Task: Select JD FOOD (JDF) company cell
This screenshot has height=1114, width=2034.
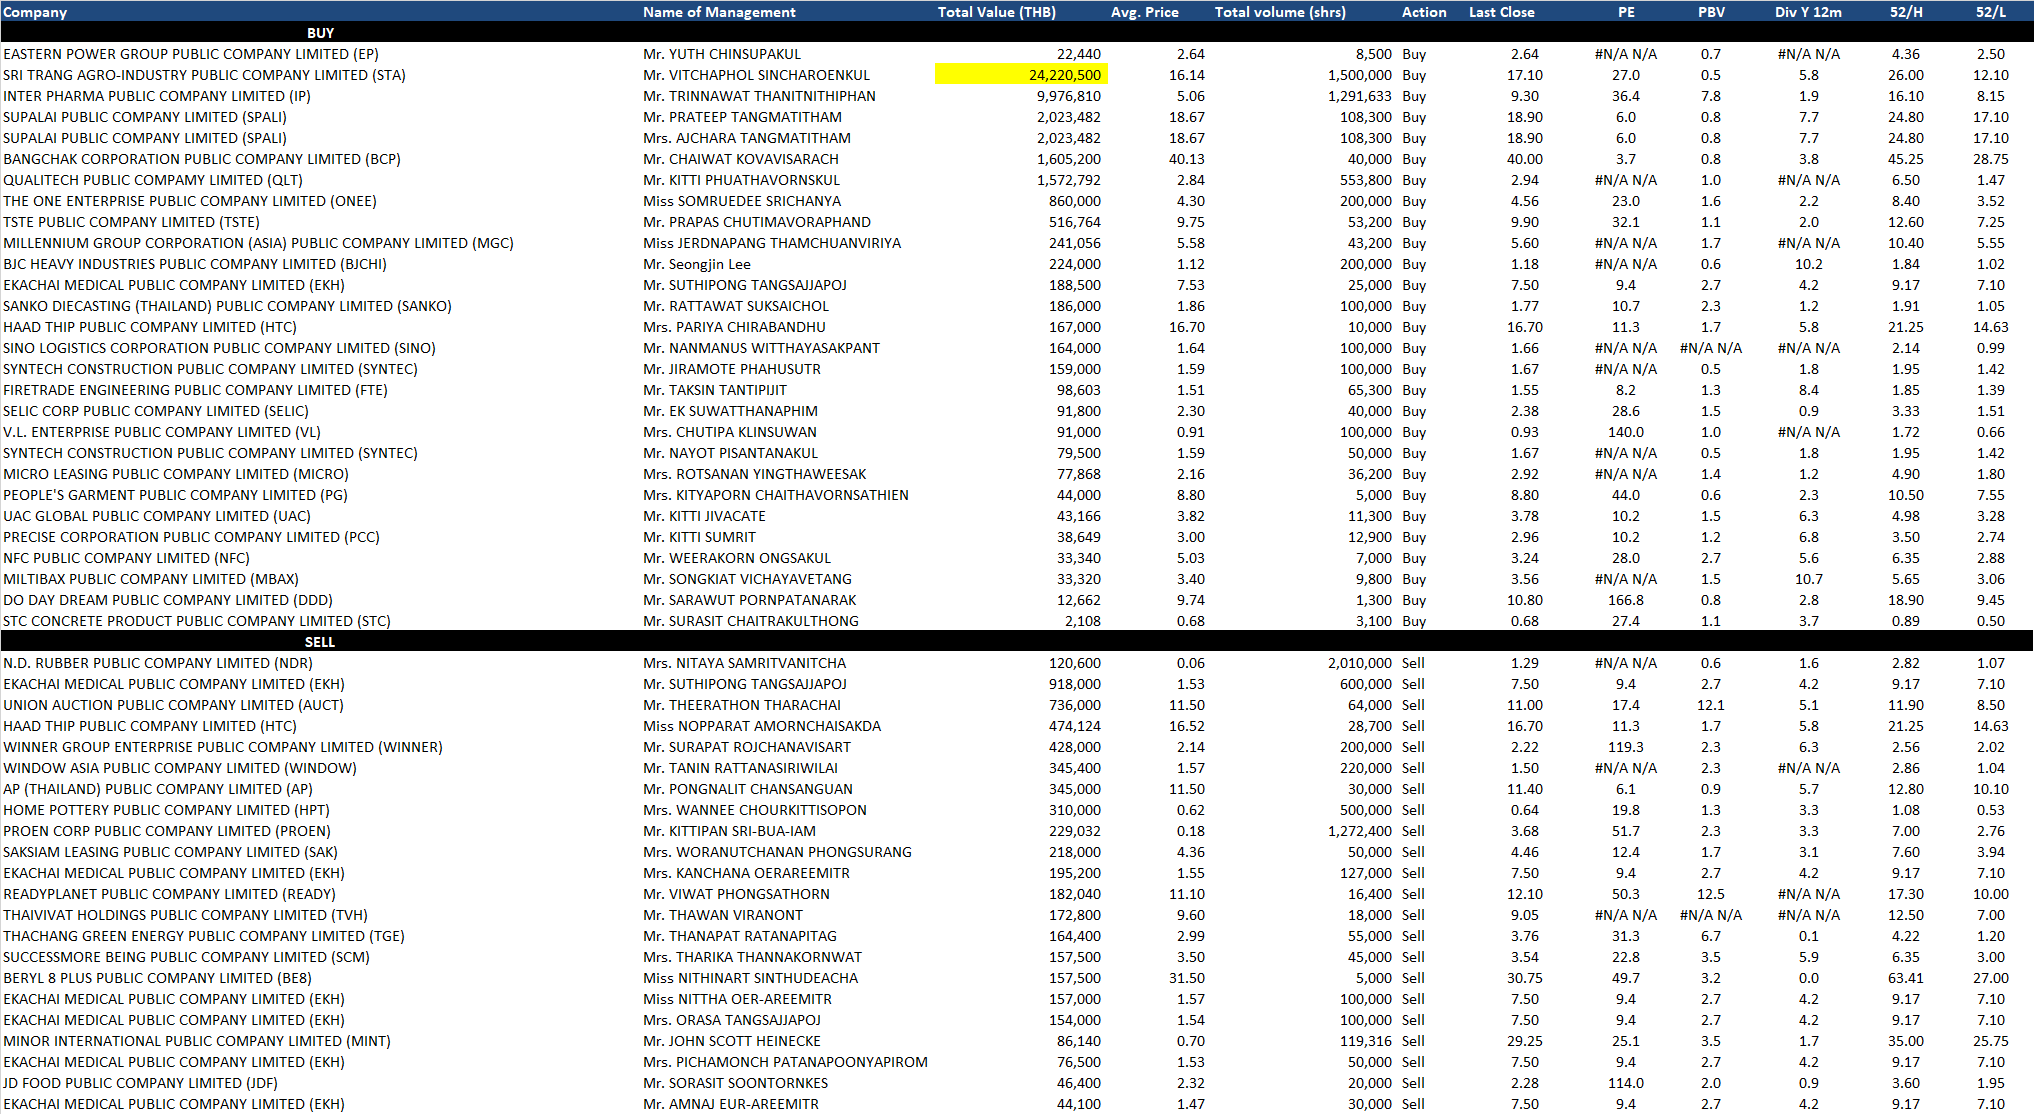Action: pyautogui.click(x=140, y=1083)
